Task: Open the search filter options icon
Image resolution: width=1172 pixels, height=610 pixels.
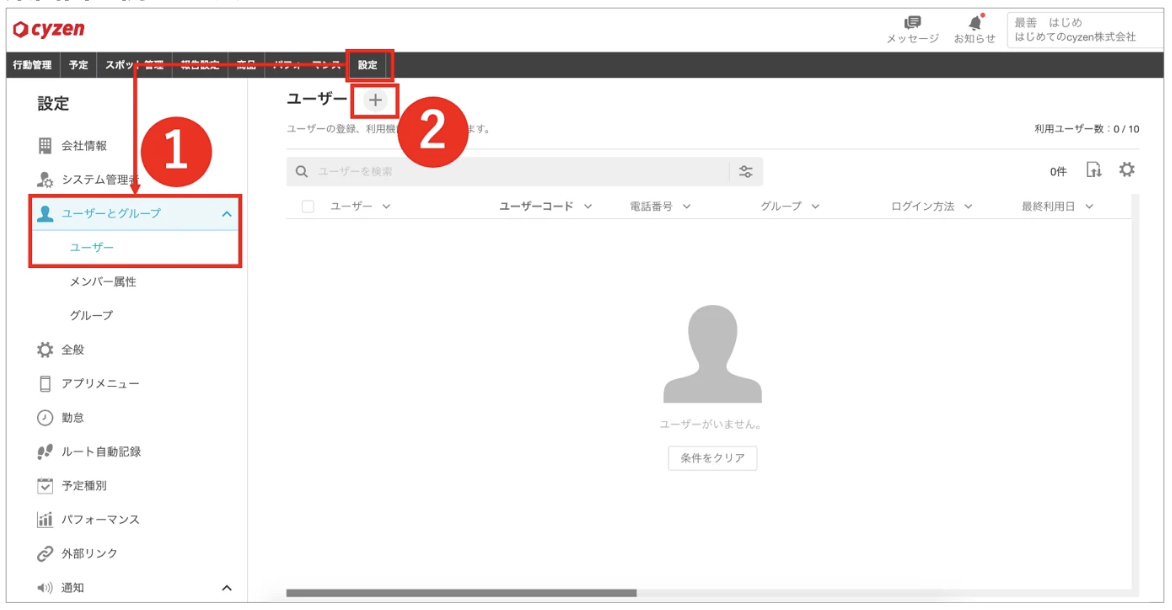Action: click(x=746, y=171)
